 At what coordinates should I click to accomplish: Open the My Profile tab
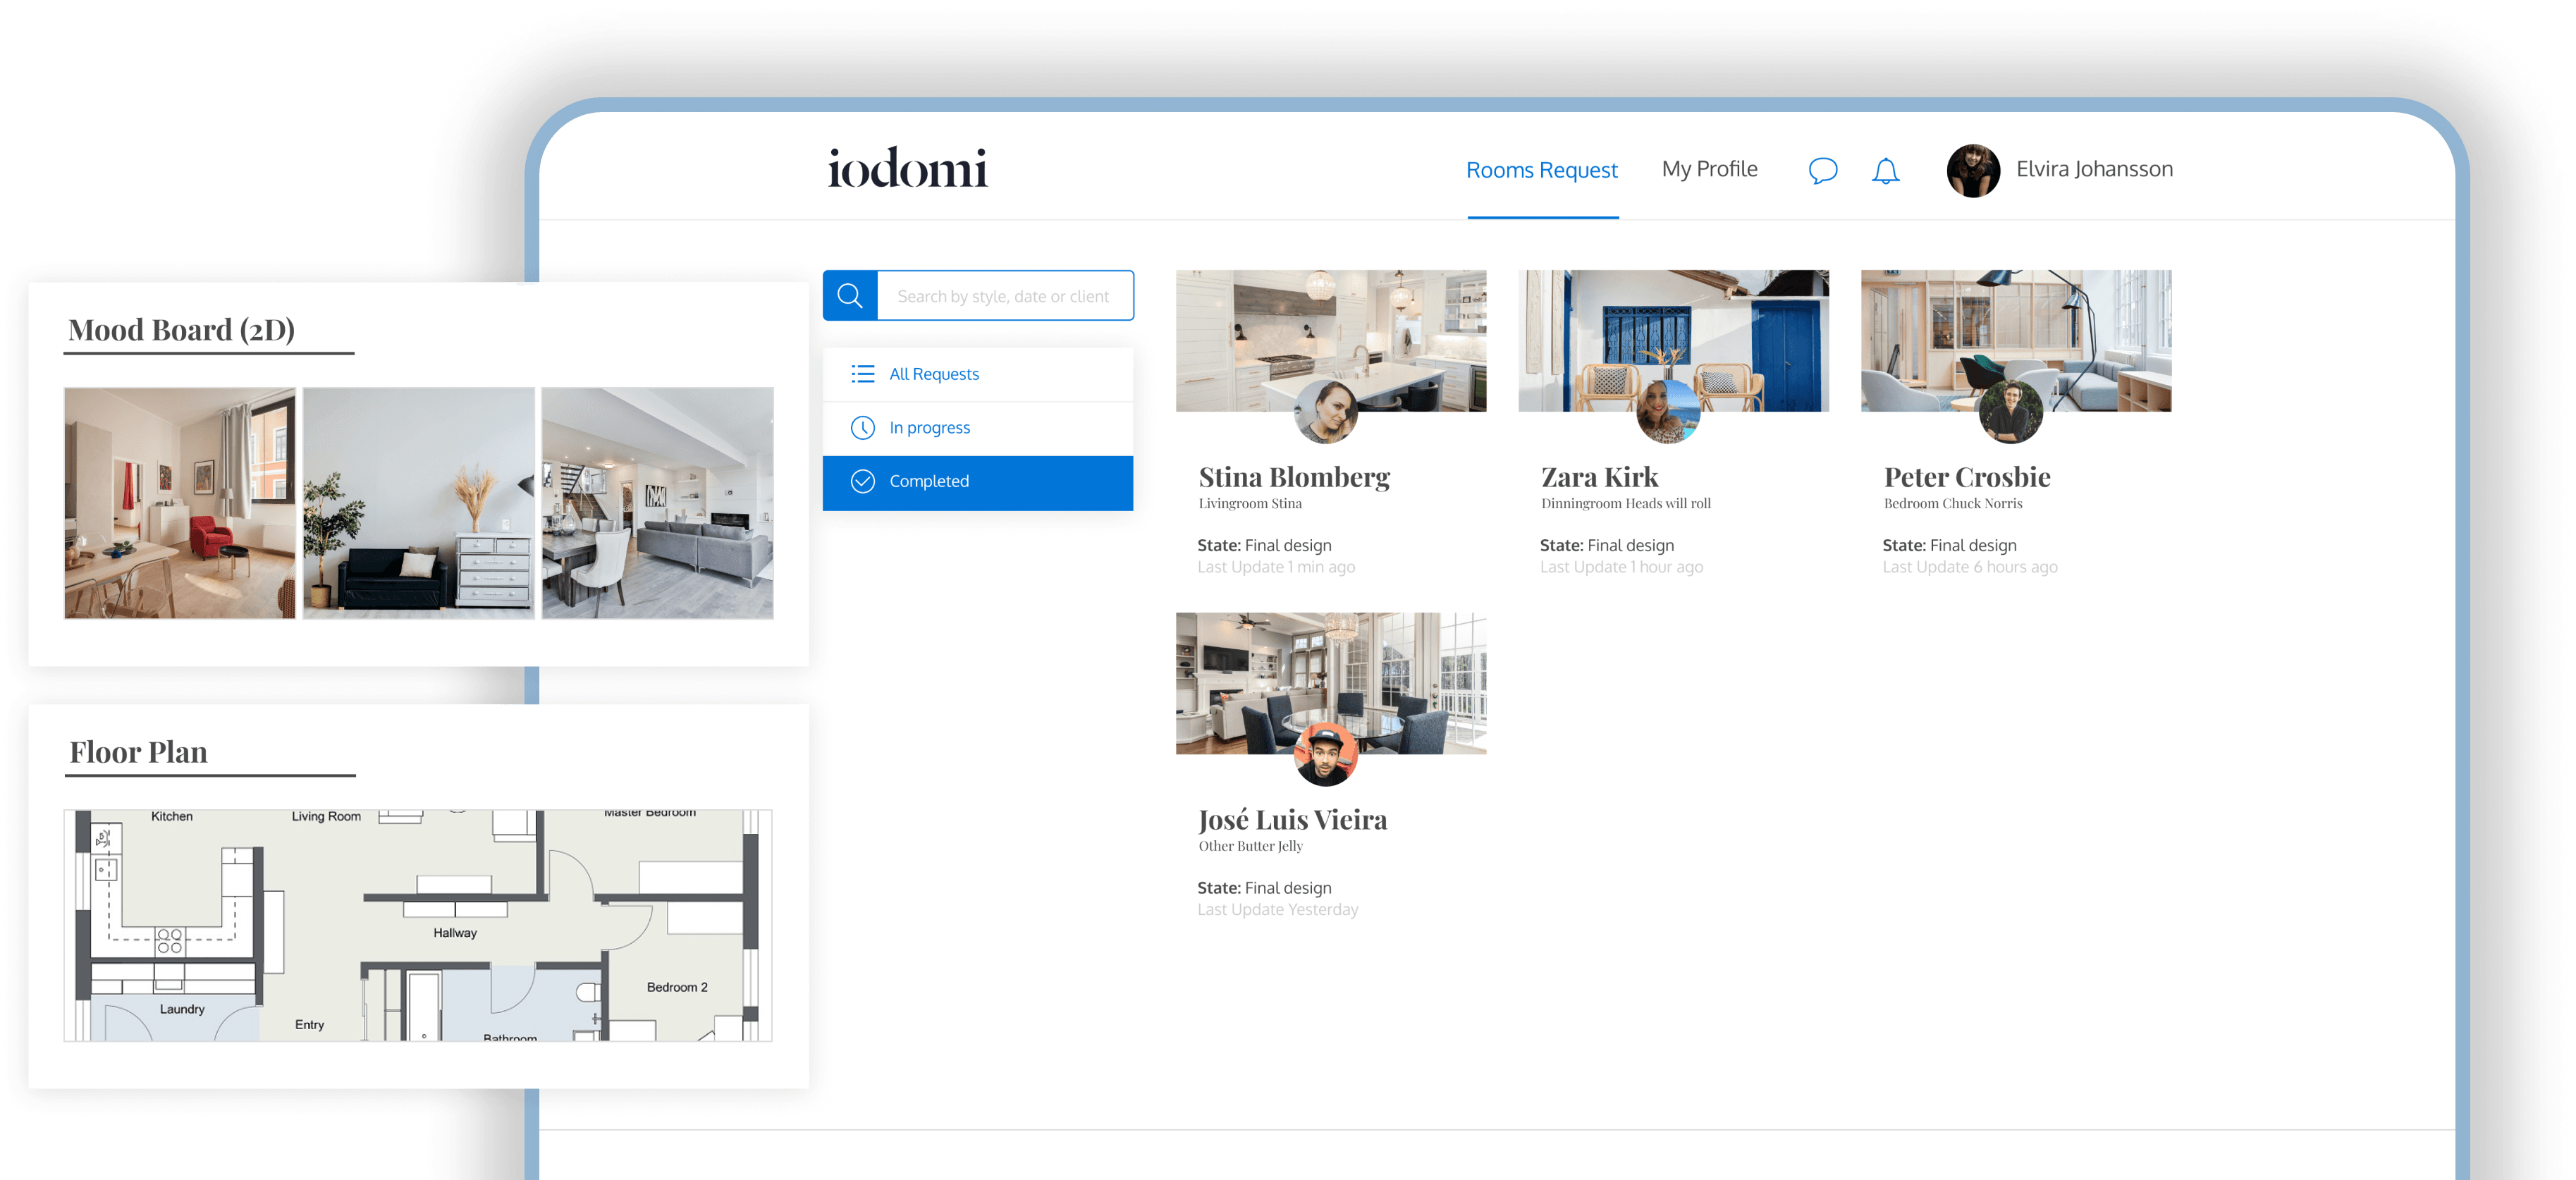[x=1709, y=169]
